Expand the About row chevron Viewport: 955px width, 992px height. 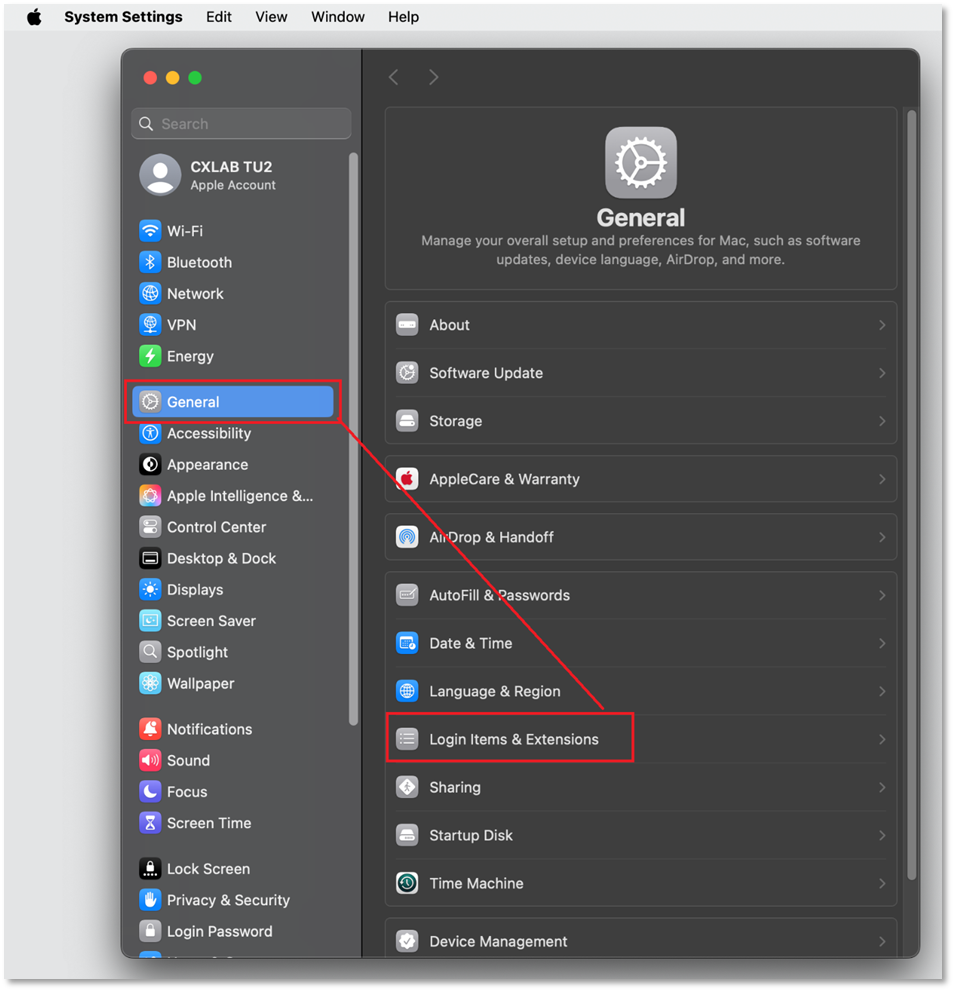[x=882, y=325]
